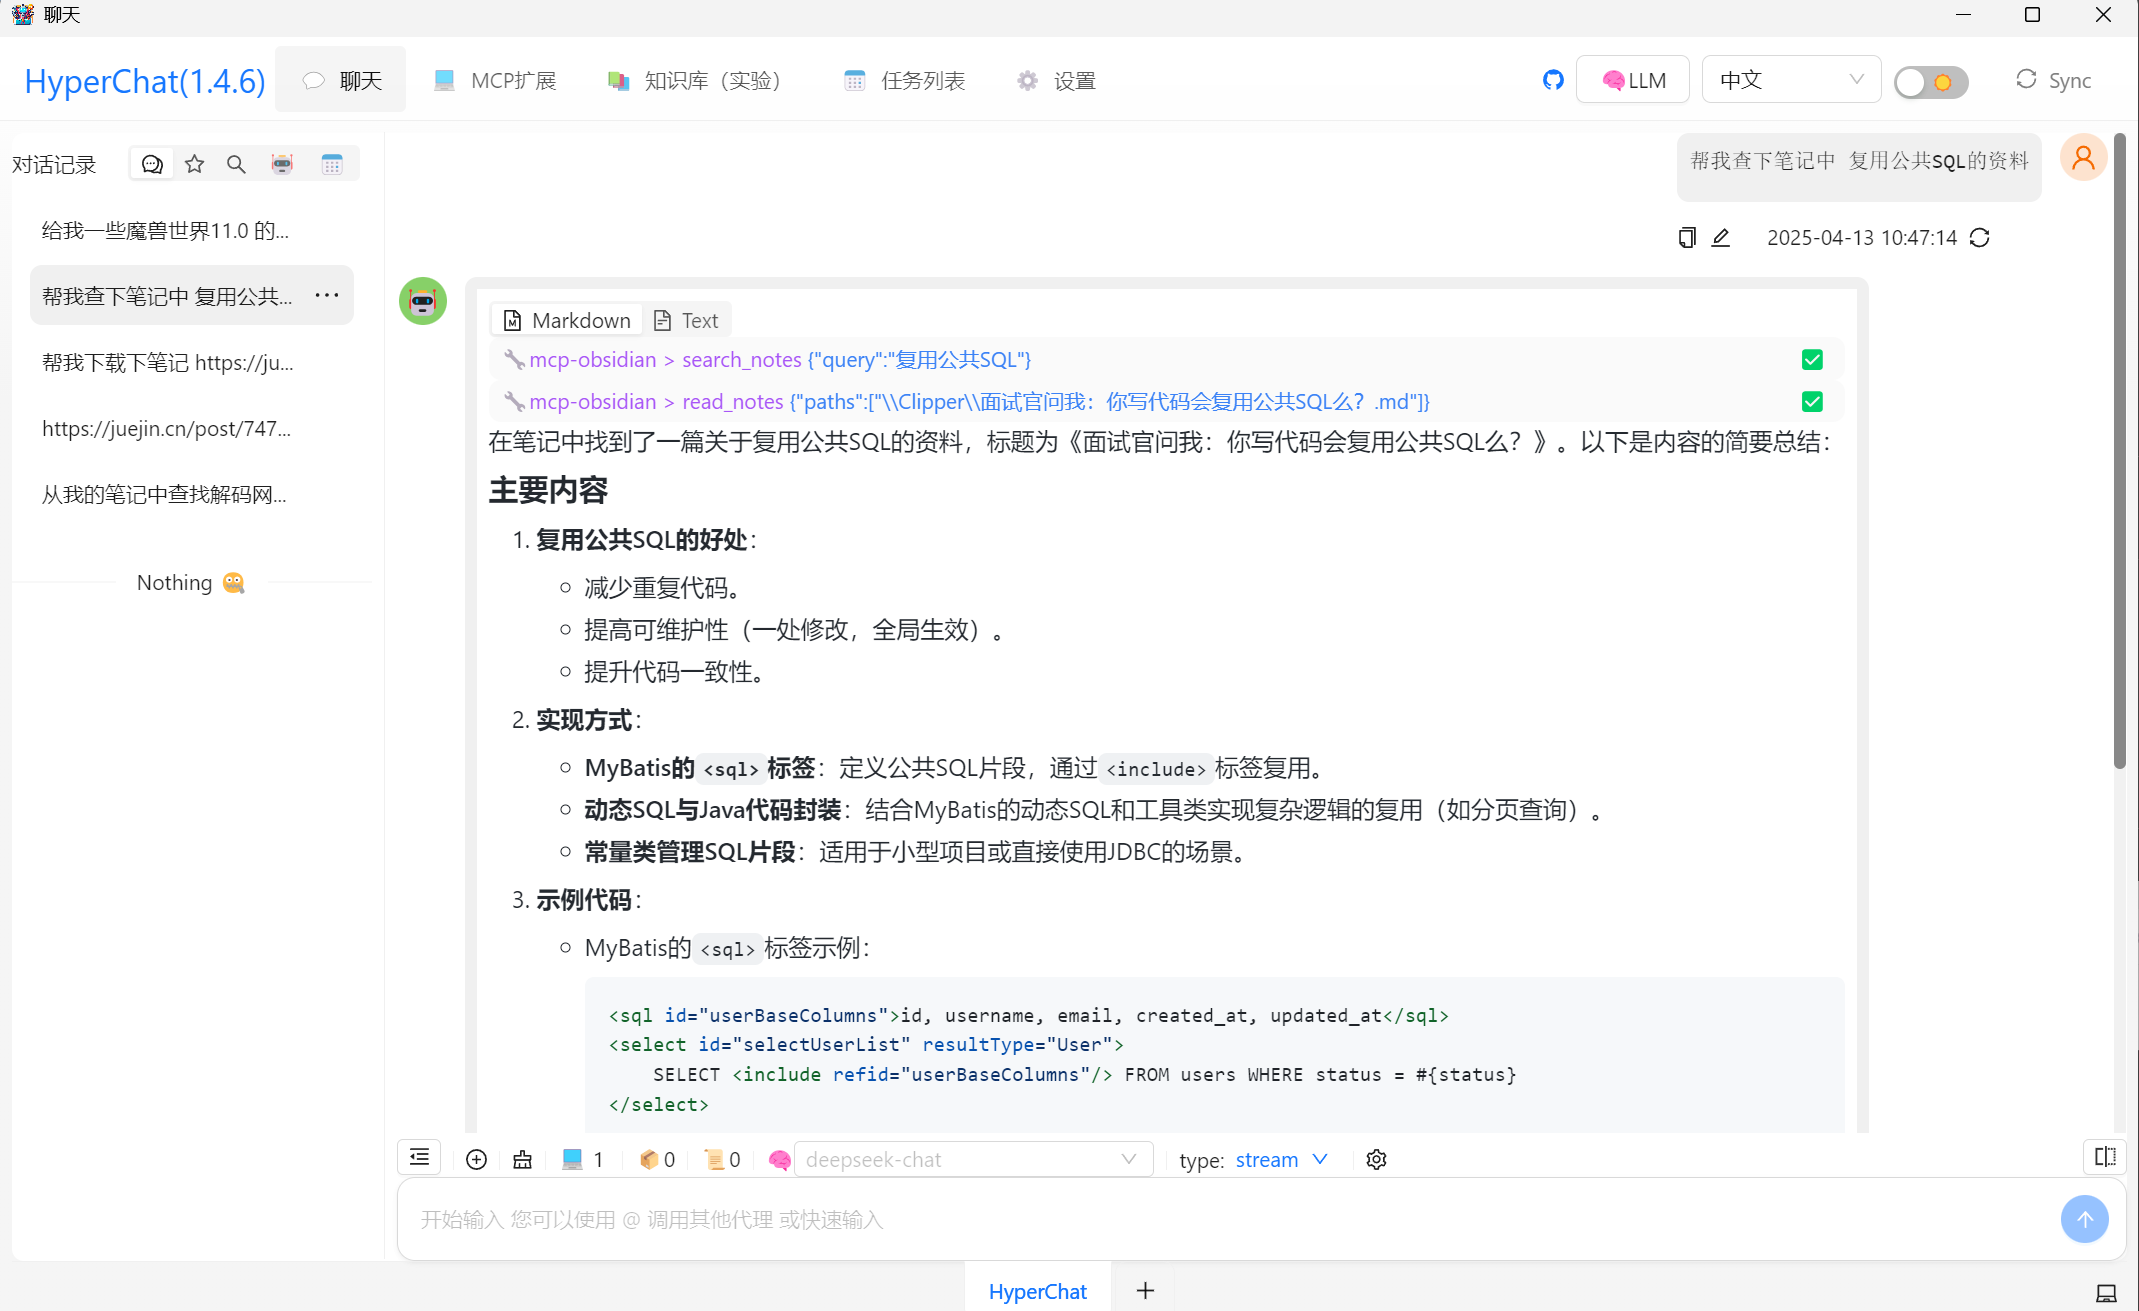
Task: Open more options for selected conversation
Action: point(327,295)
